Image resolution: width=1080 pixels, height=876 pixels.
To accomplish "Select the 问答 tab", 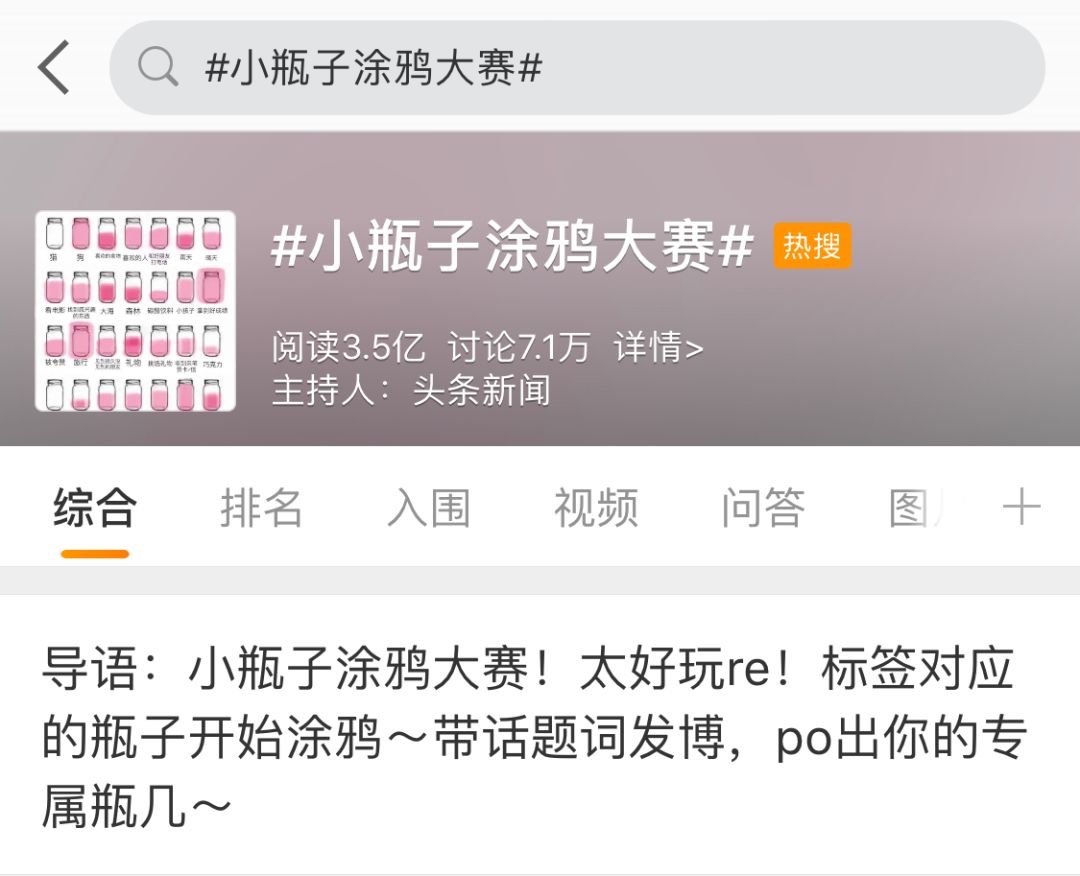I will (763, 508).
